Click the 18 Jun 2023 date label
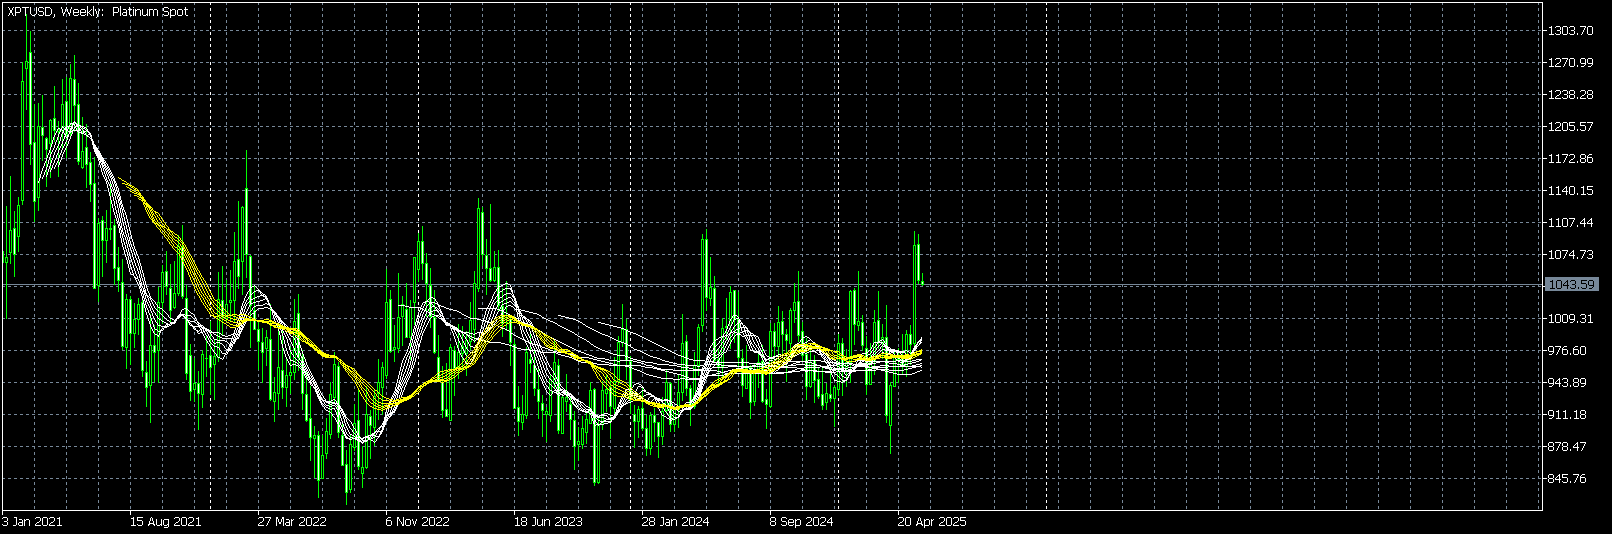1612x534 pixels. click(548, 522)
